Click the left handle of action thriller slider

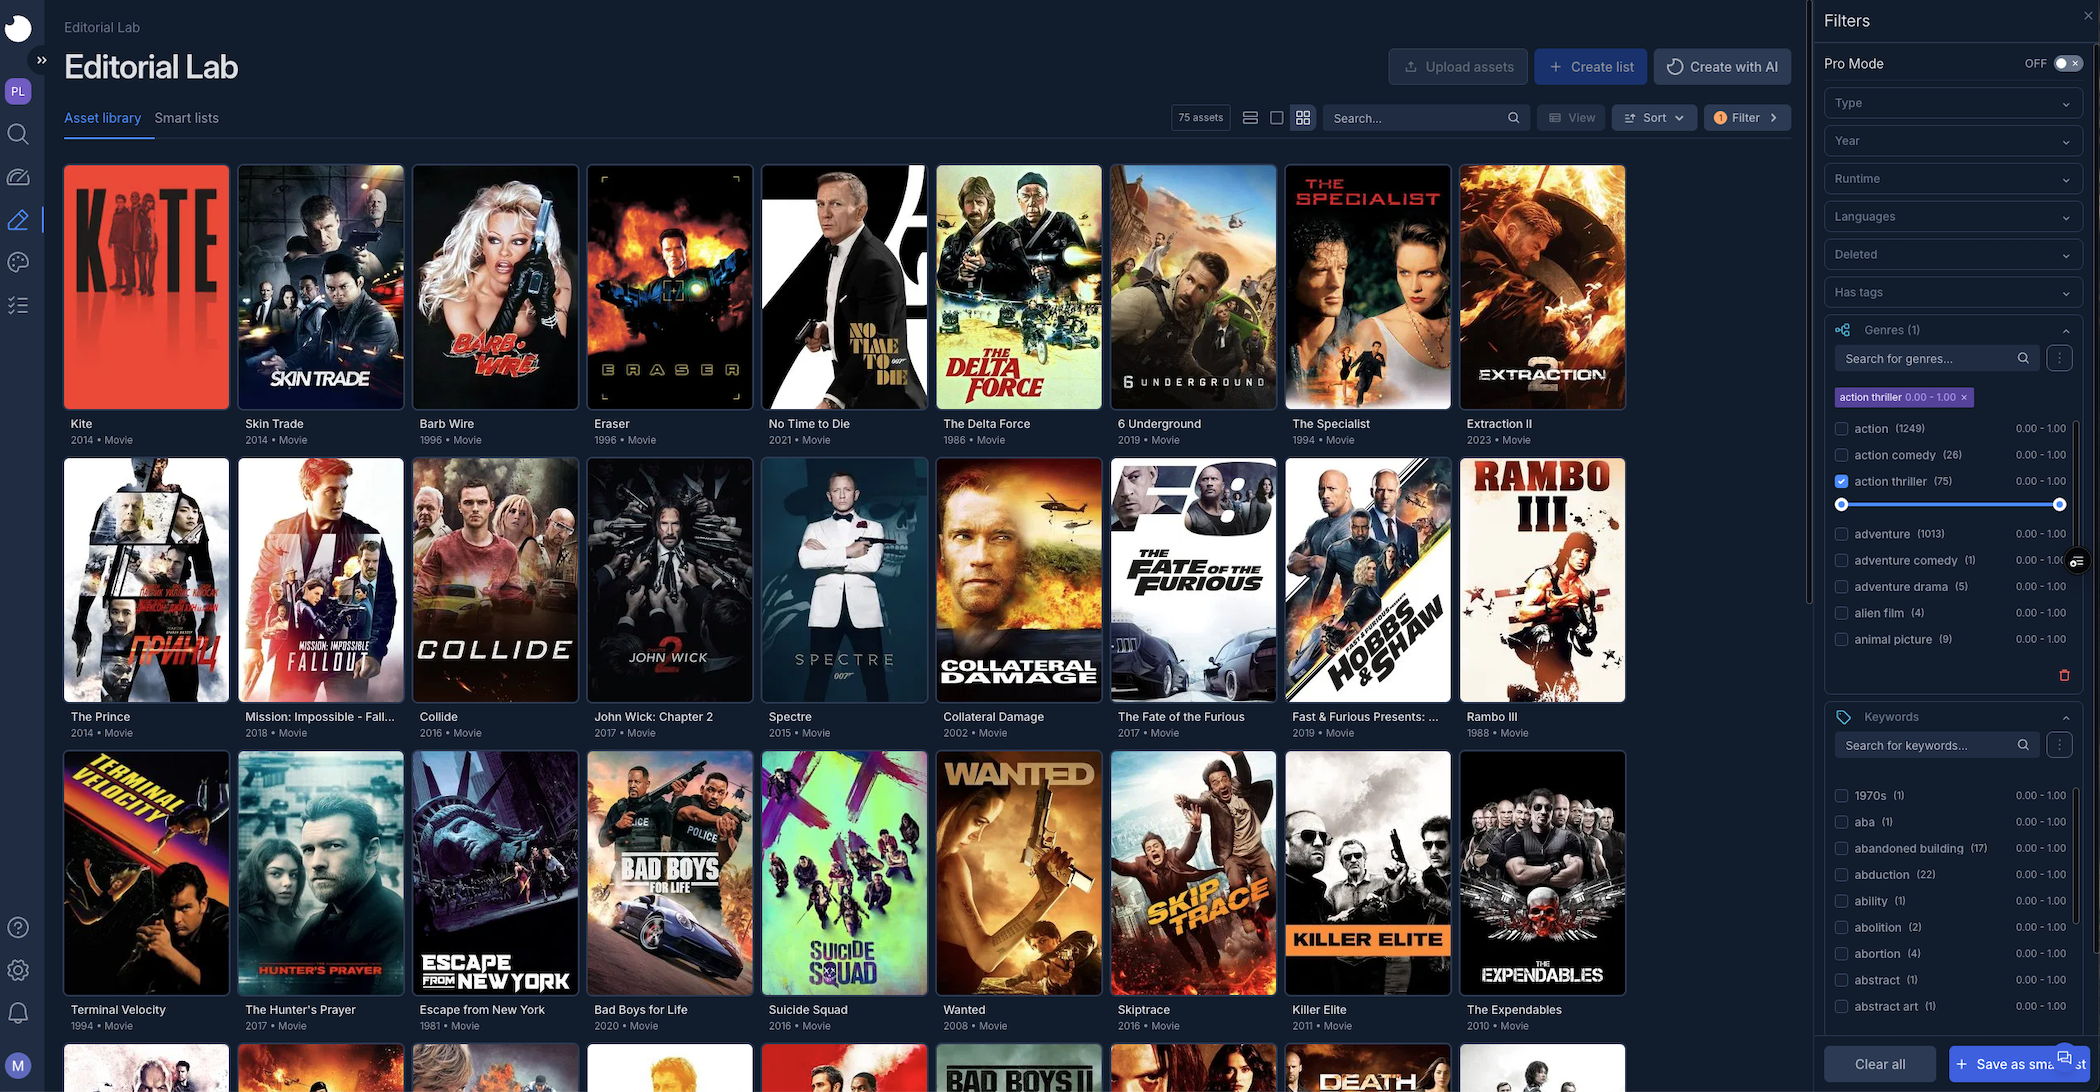[x=1841, y=505]
